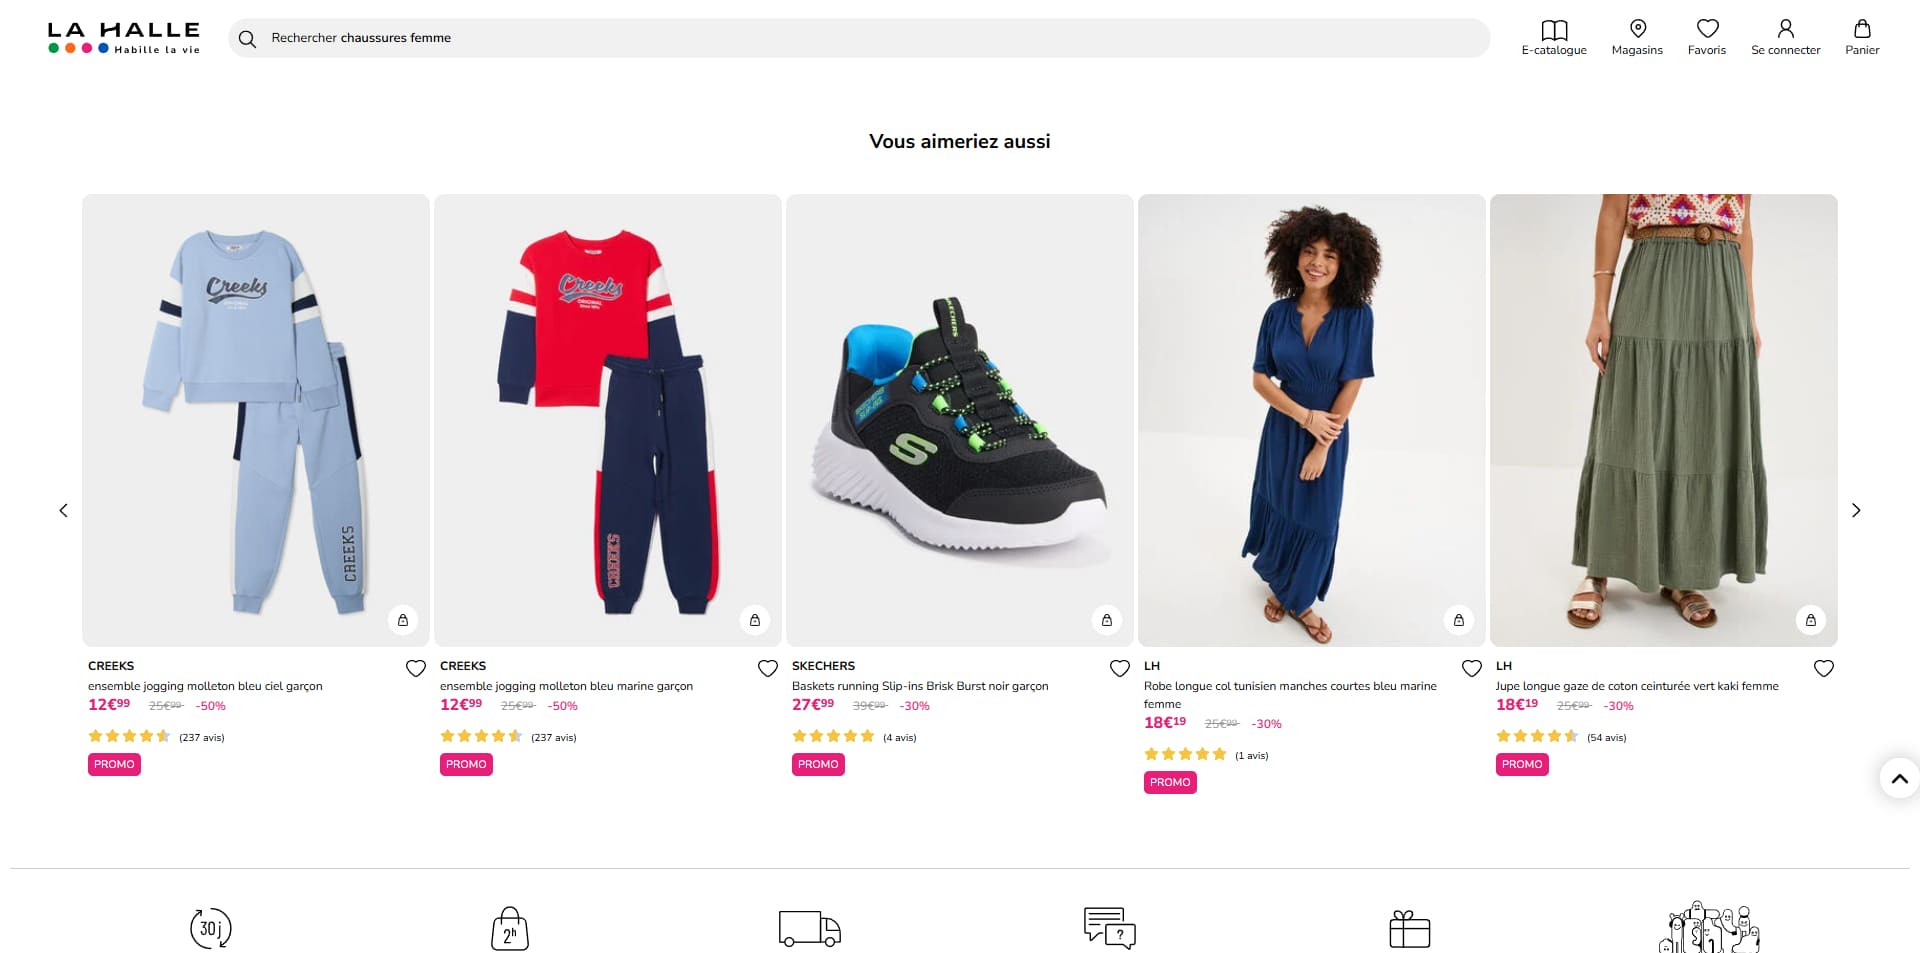The width and height of the screenshot is (1920, 953).
Task: Click the delivery truck icon
Action: pyautogui.click(x=809, y=928)
